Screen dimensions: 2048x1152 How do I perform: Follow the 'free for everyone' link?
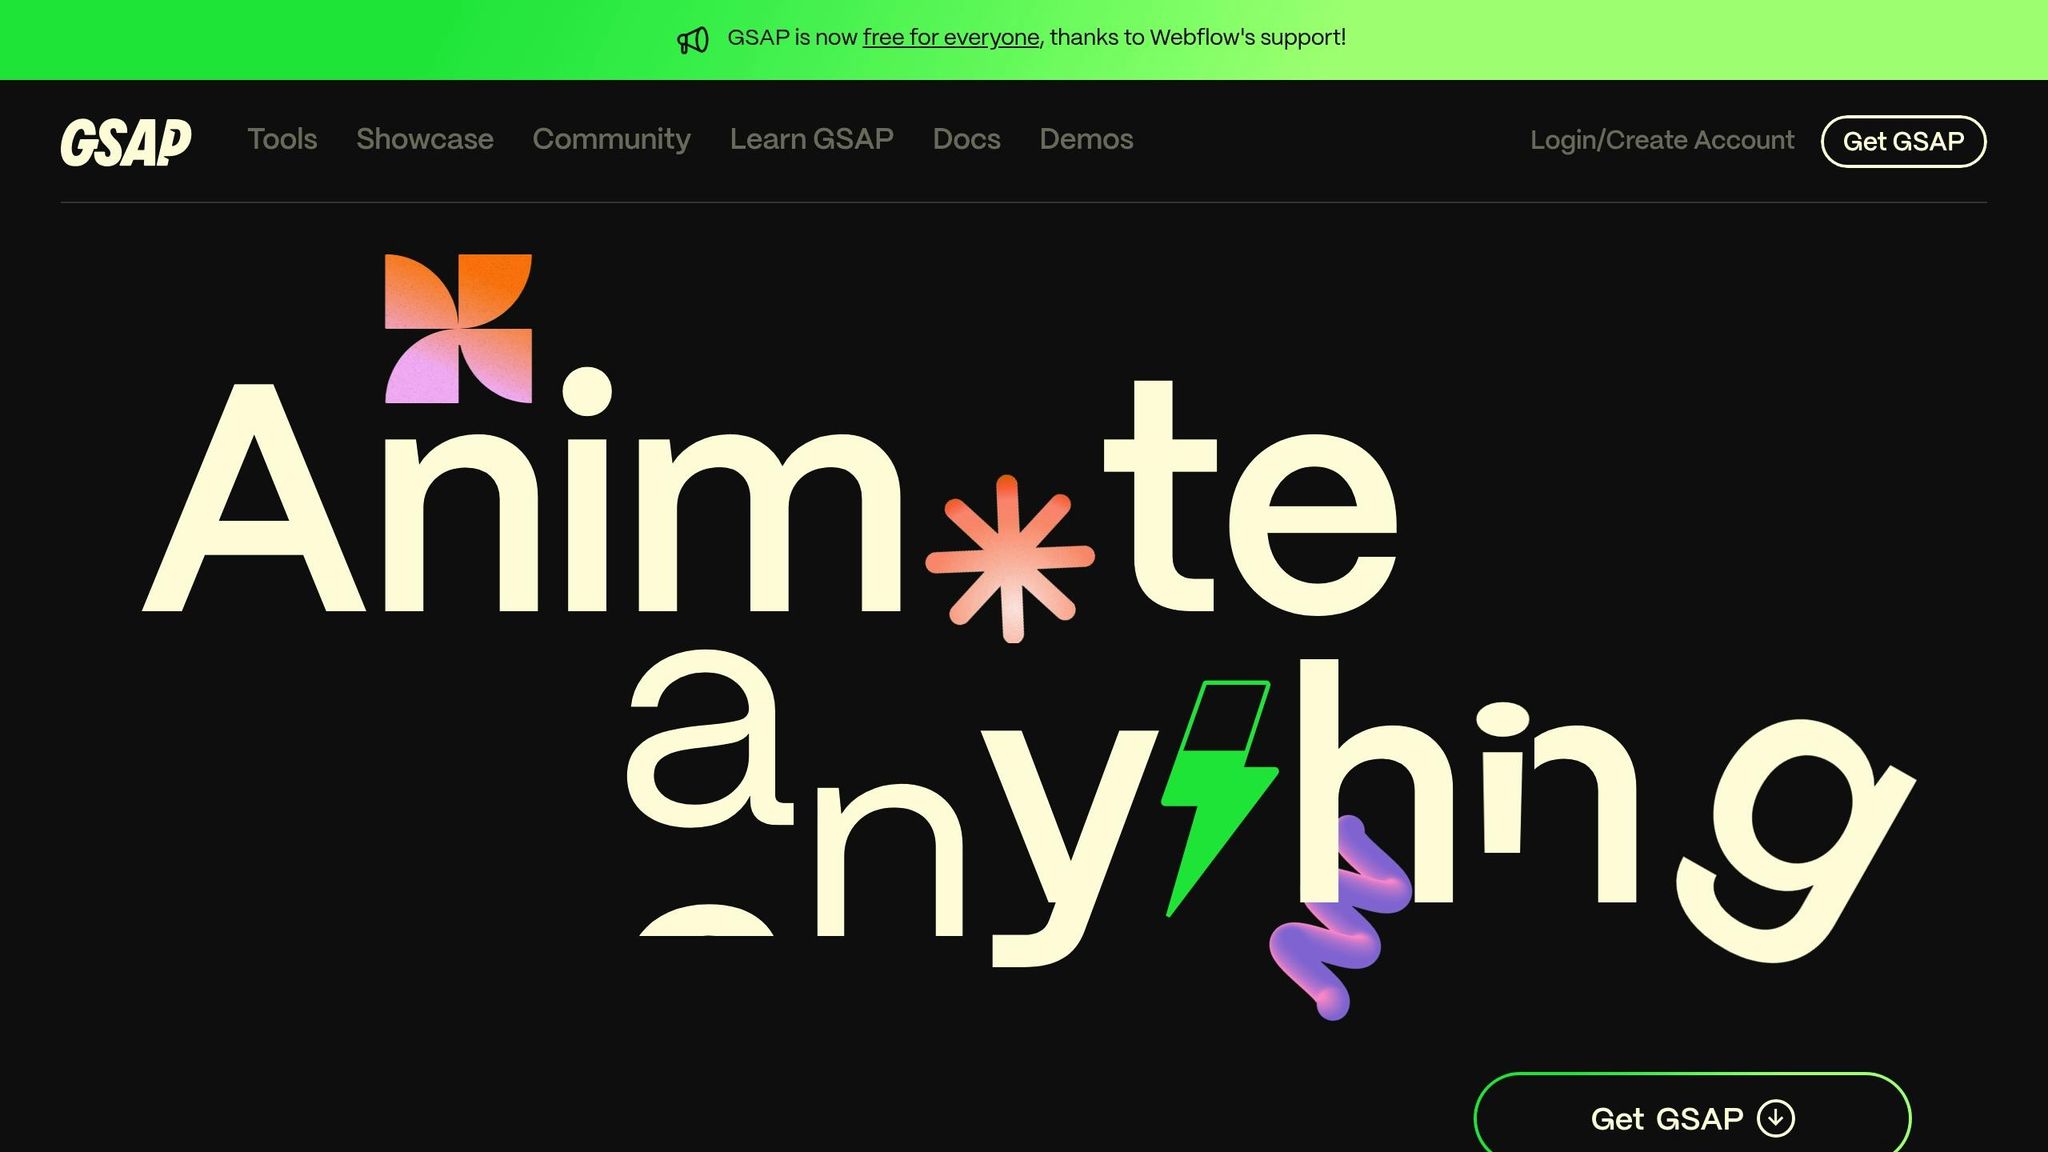pos(951,38)
